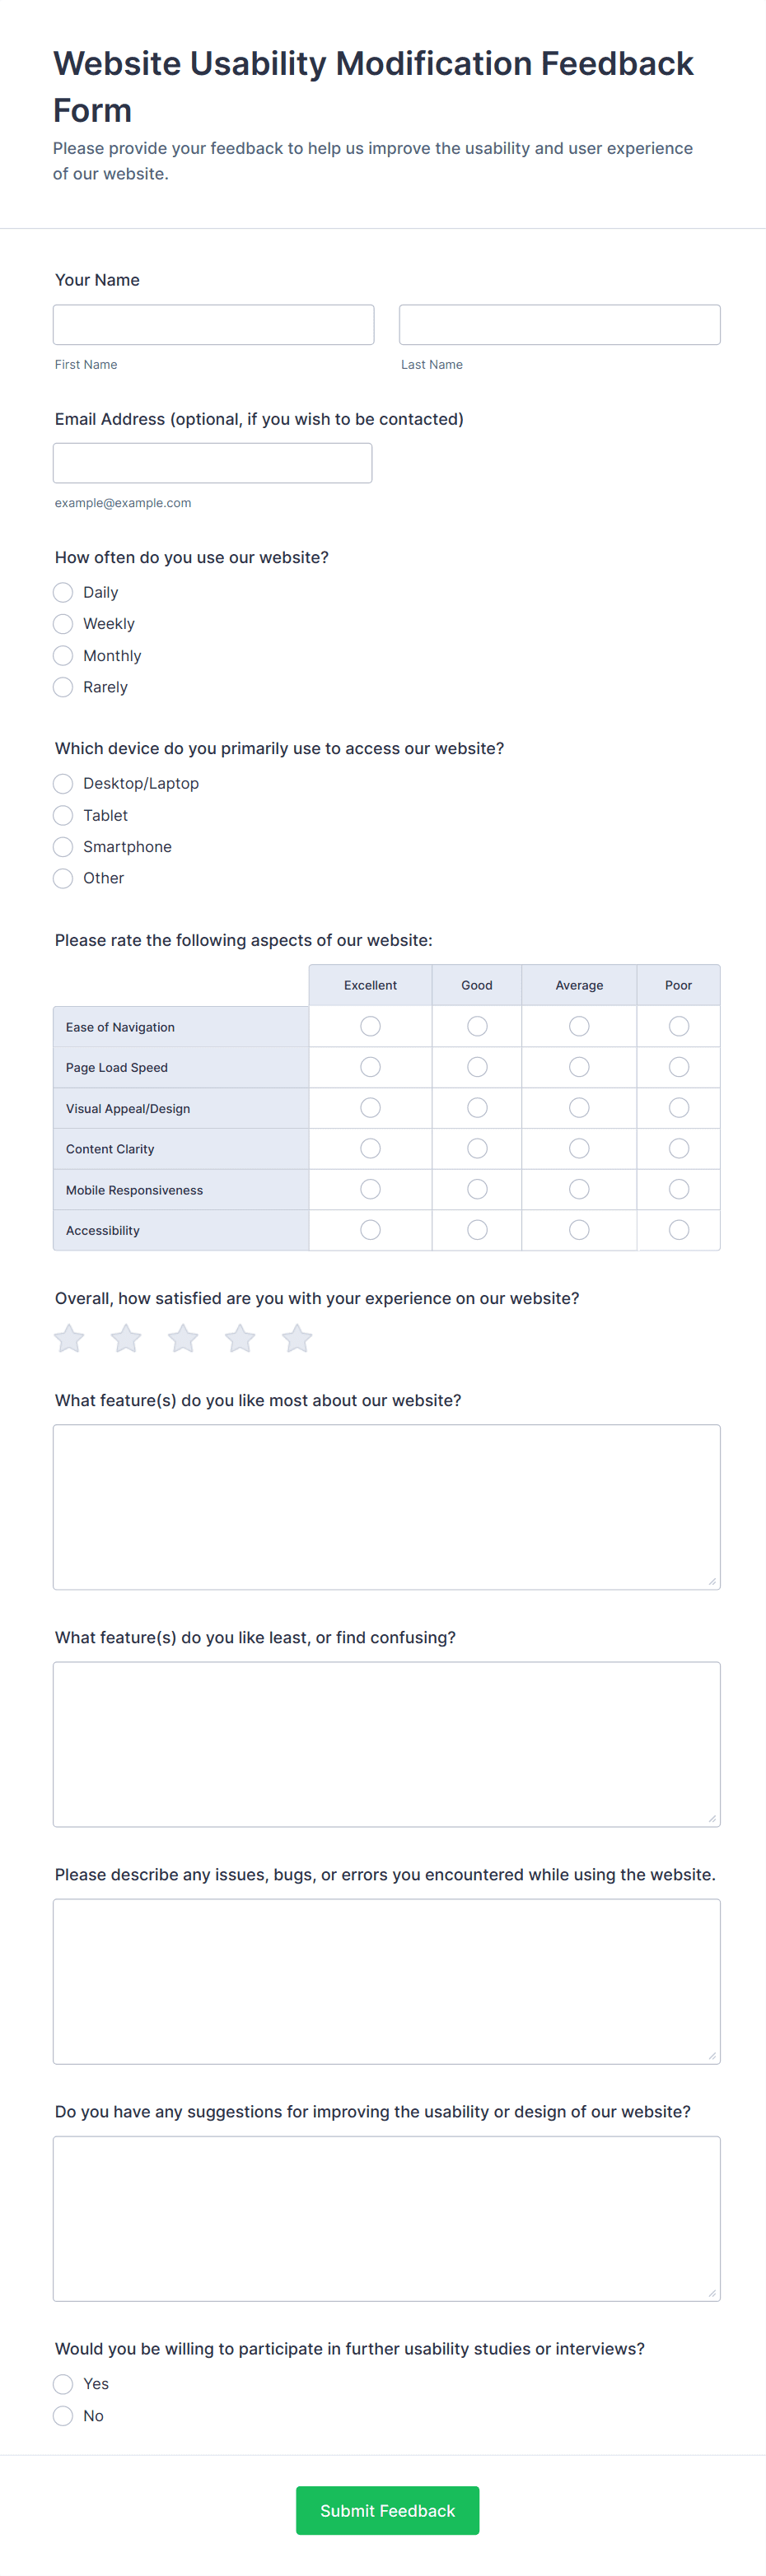The width and height of the screenshot is (766, 2576).
Task: Focus the Last Name text box
Action: (x=560, y=325)
